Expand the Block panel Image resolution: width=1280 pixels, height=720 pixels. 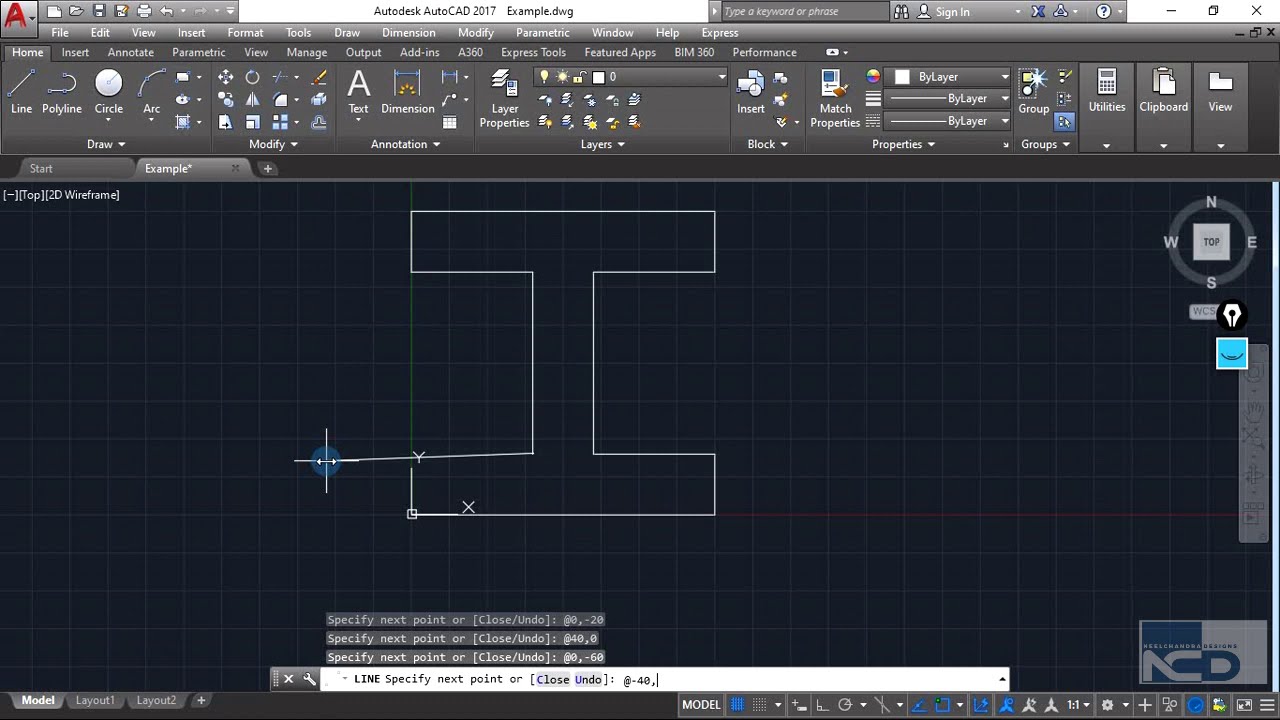767,144
